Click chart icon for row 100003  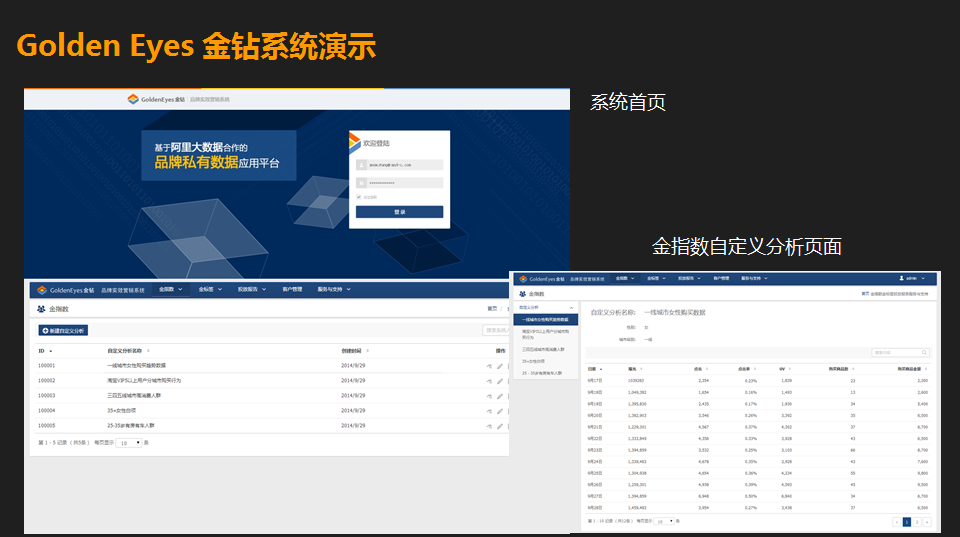pyautogui.click(x=489, y=396)
